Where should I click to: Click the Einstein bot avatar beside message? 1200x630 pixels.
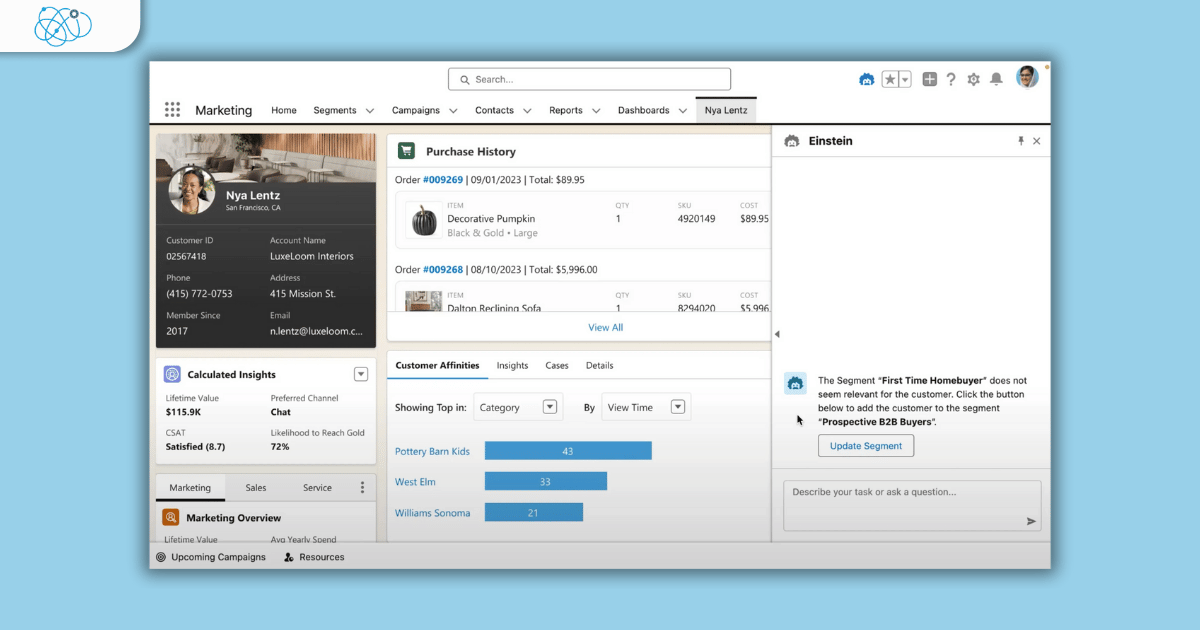(x=796, y=383)
